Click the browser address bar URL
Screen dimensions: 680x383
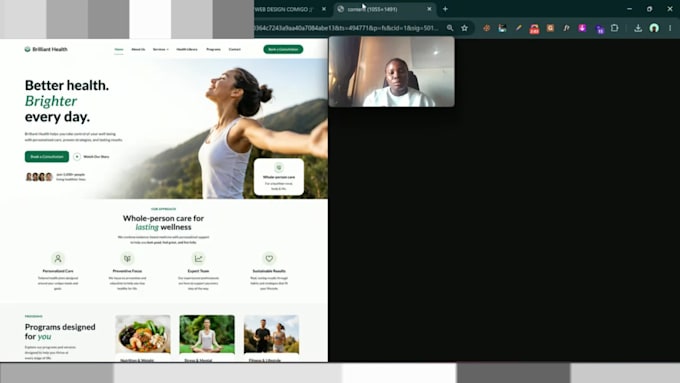click(347, 28)
